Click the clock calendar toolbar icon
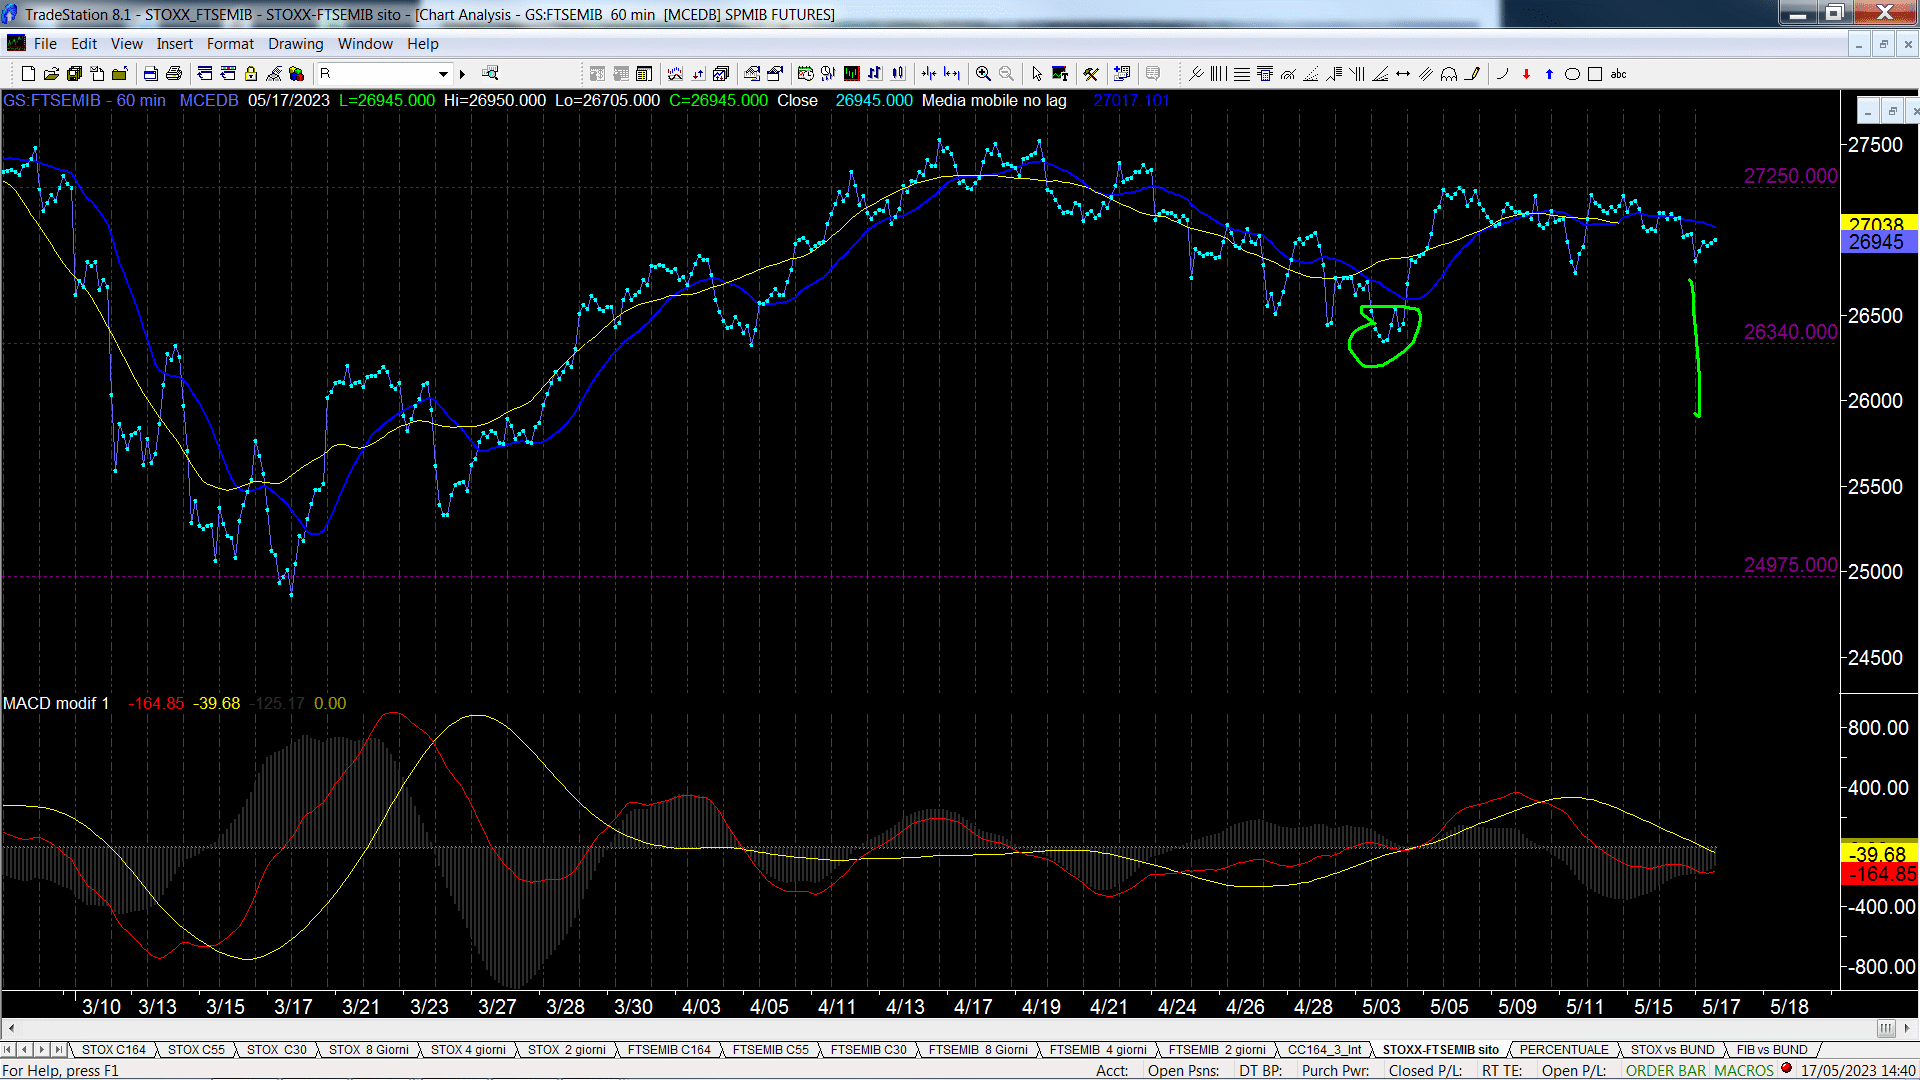1920x1080 pixels. (x=805, y=73)
